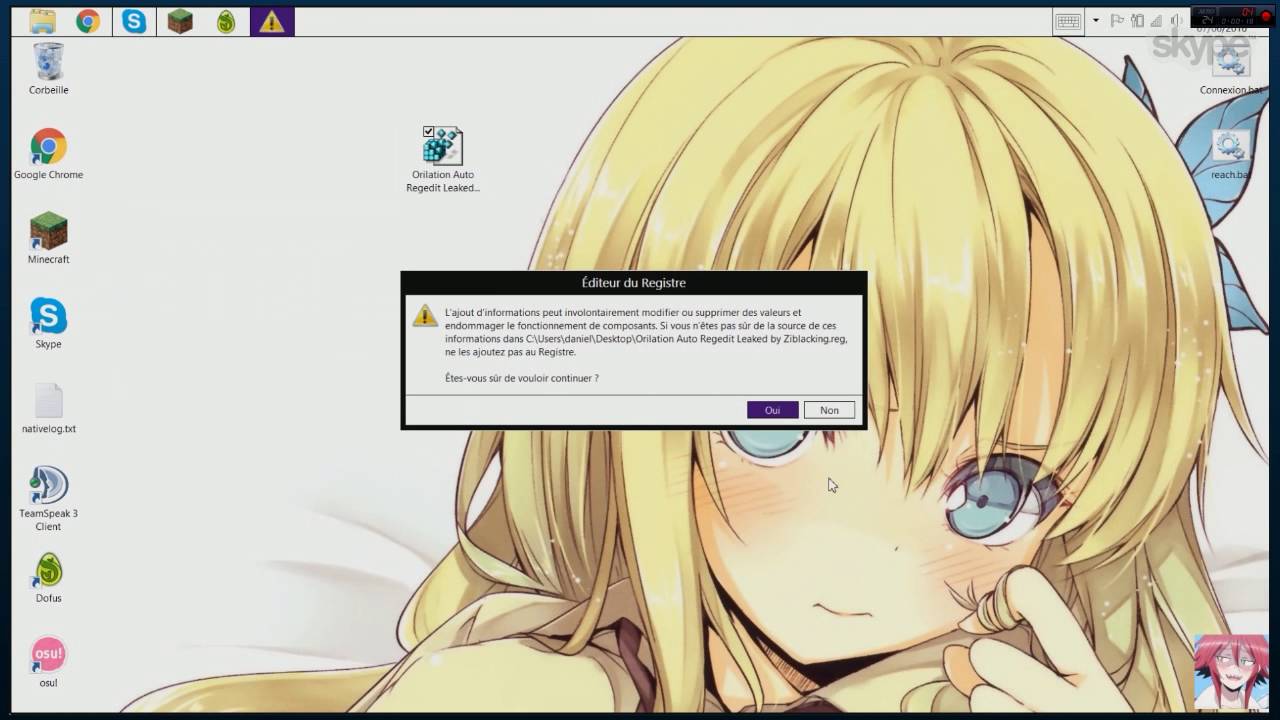The image size is (1280, 720).
Task: Select the reach.bat desktop file
Action: (x=1230, y=154)
